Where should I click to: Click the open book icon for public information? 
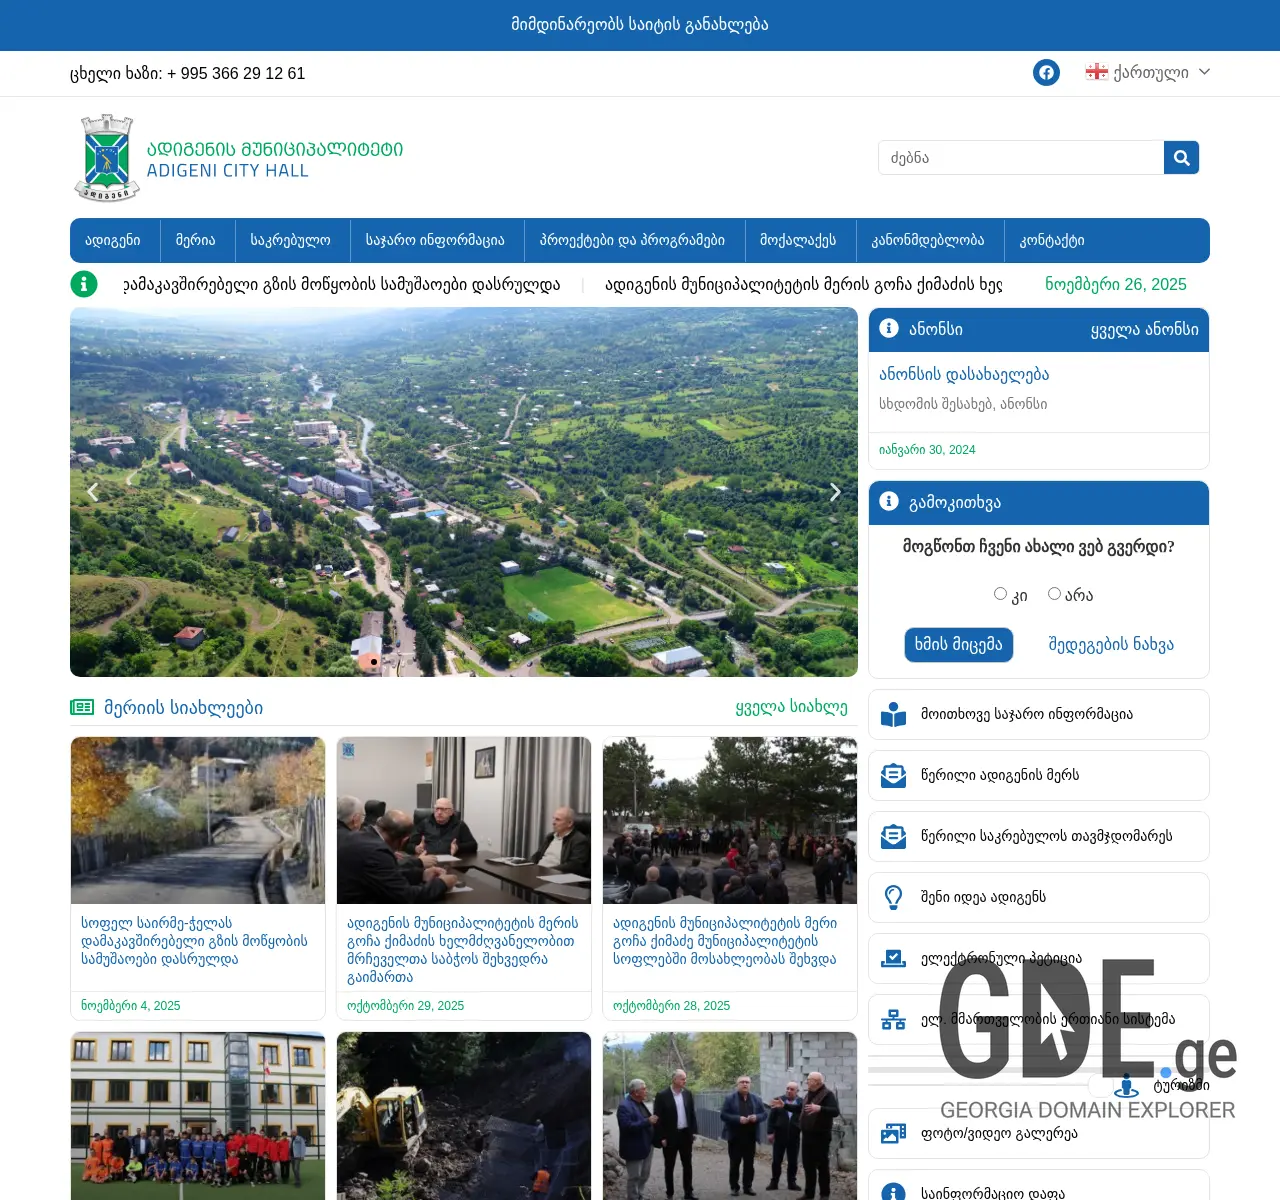point(892,714)
